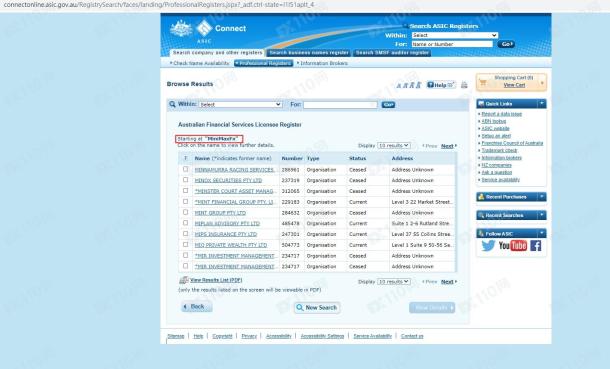Open View Results List (PDF) link
Viewport: 610px width, 369px height.
(216, 280)
